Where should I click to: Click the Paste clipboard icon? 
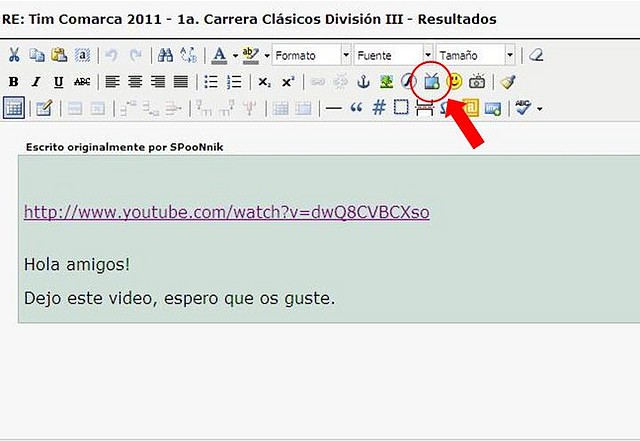60,55
